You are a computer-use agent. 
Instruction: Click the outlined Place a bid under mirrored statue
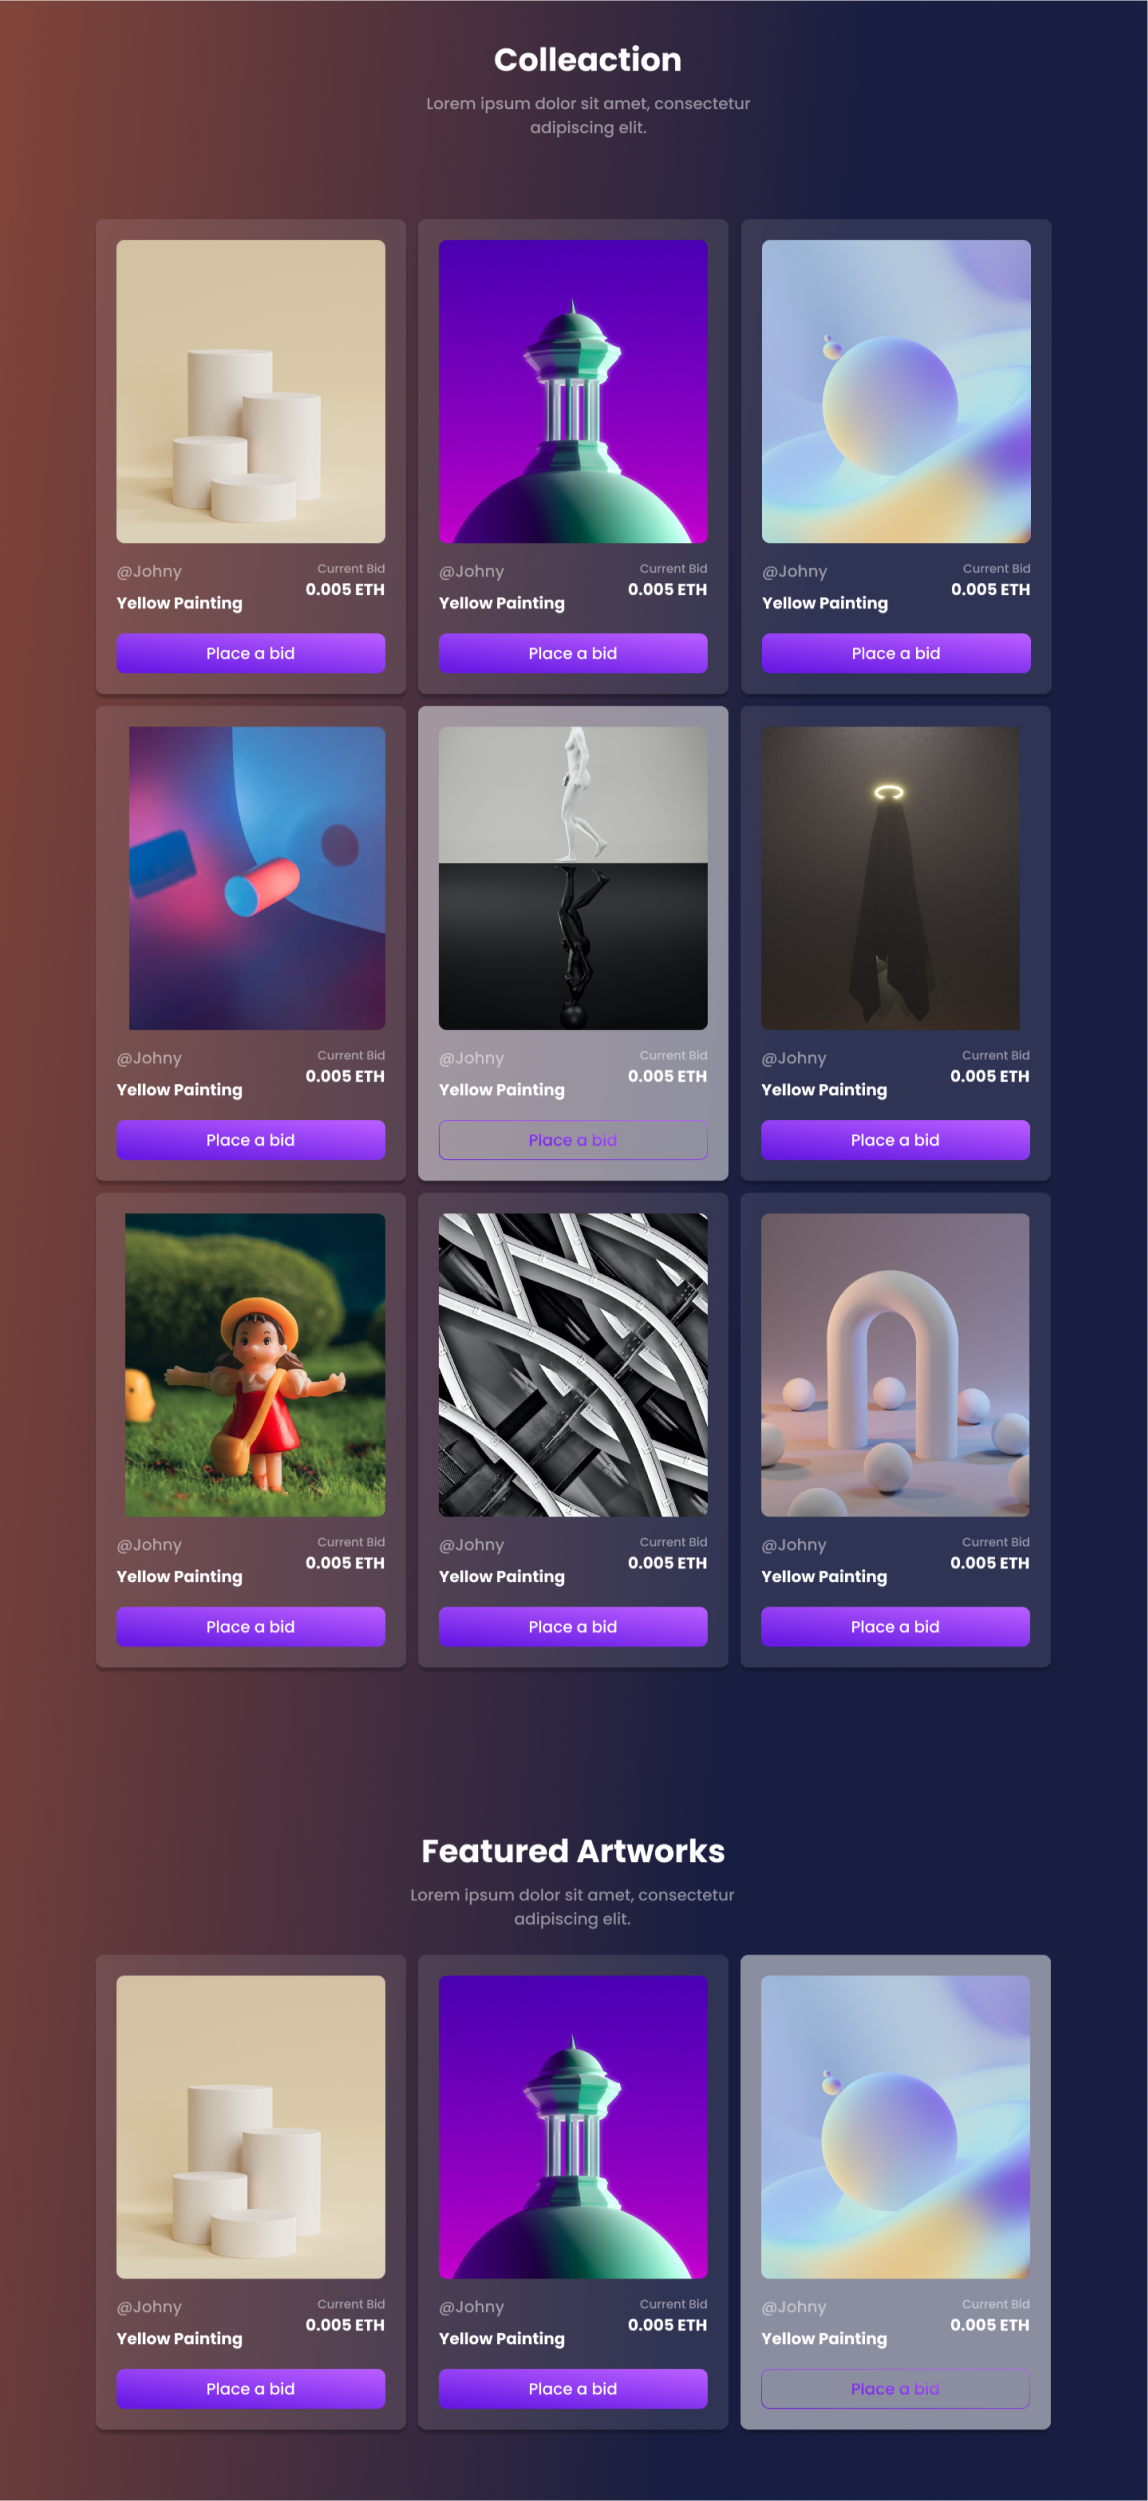coord(573,1140)
